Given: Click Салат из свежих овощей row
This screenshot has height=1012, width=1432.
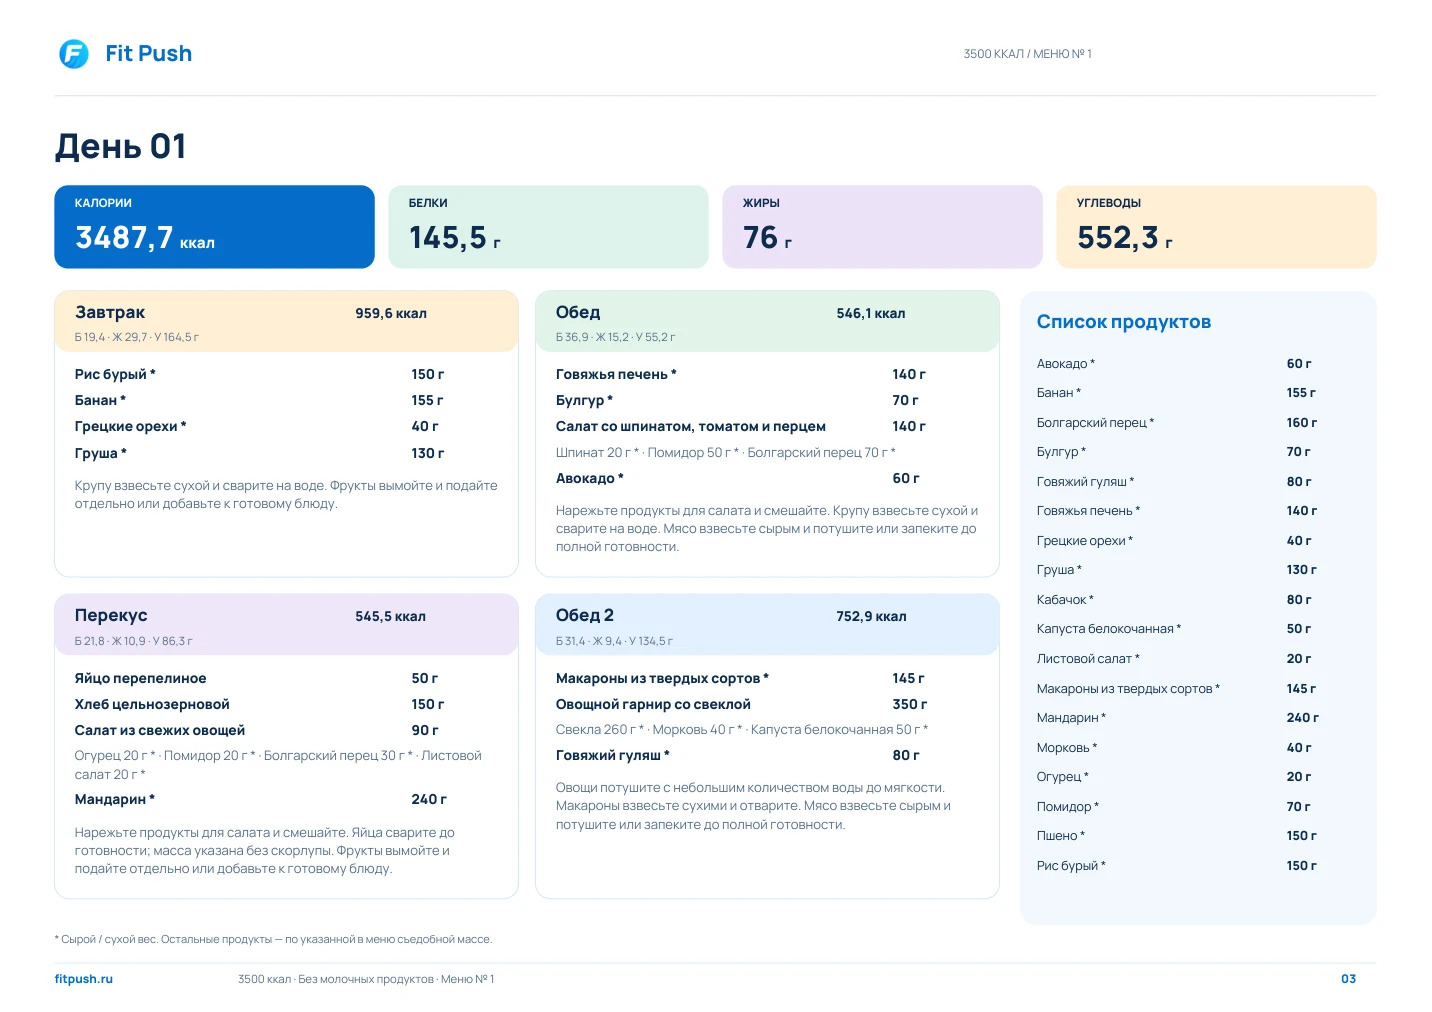Looking at the screenshot, I should [x=259, y=730].
